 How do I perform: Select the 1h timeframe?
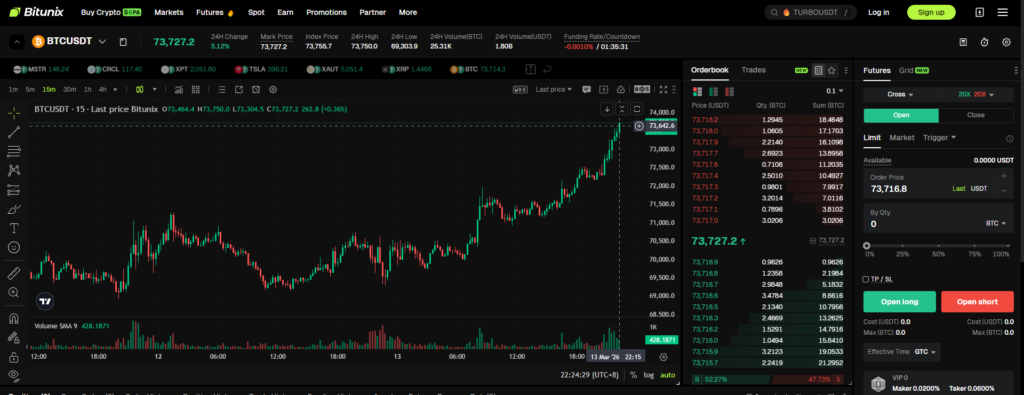[x=88, y=89]
